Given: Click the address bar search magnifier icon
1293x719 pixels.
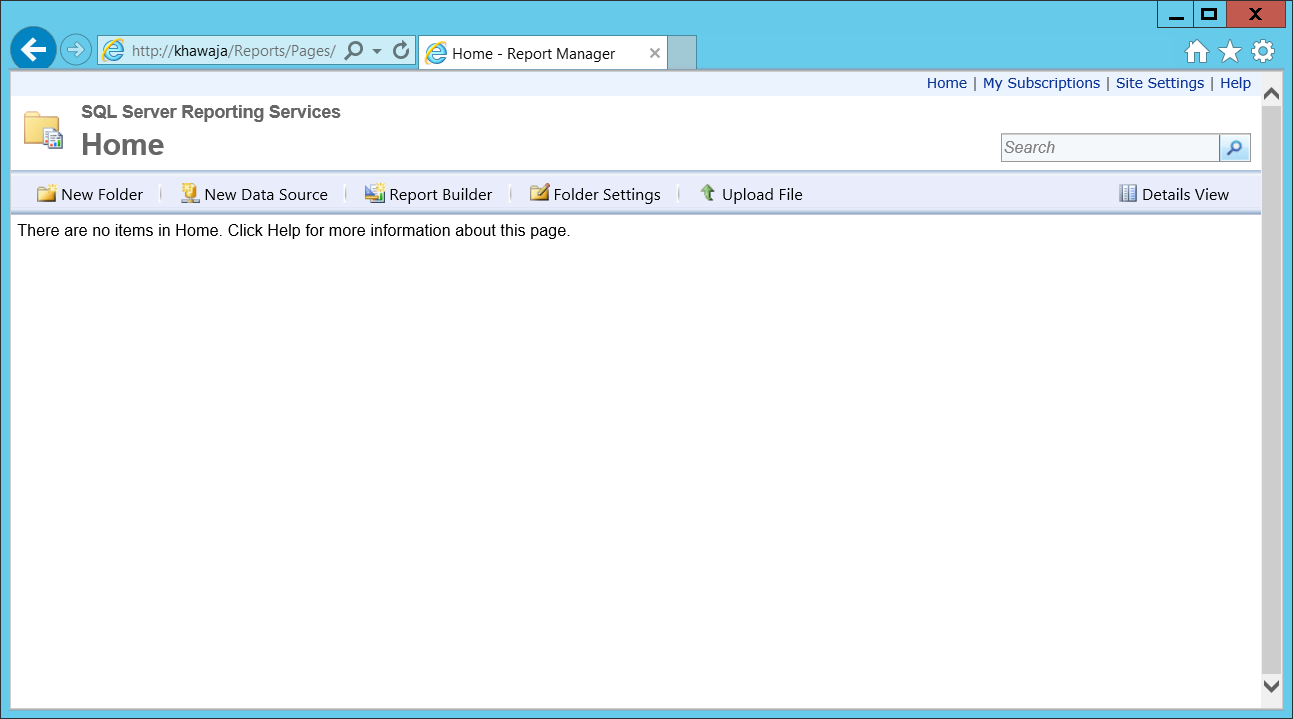Looking at the screenshot, I should coord(353,51).
